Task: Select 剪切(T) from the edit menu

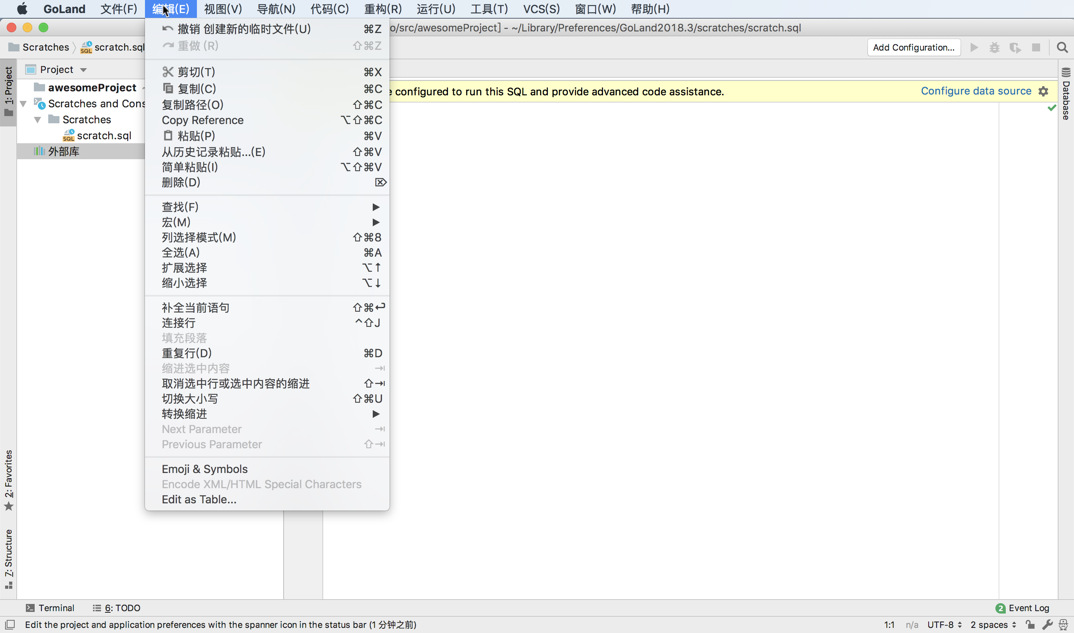Action: 267,72
